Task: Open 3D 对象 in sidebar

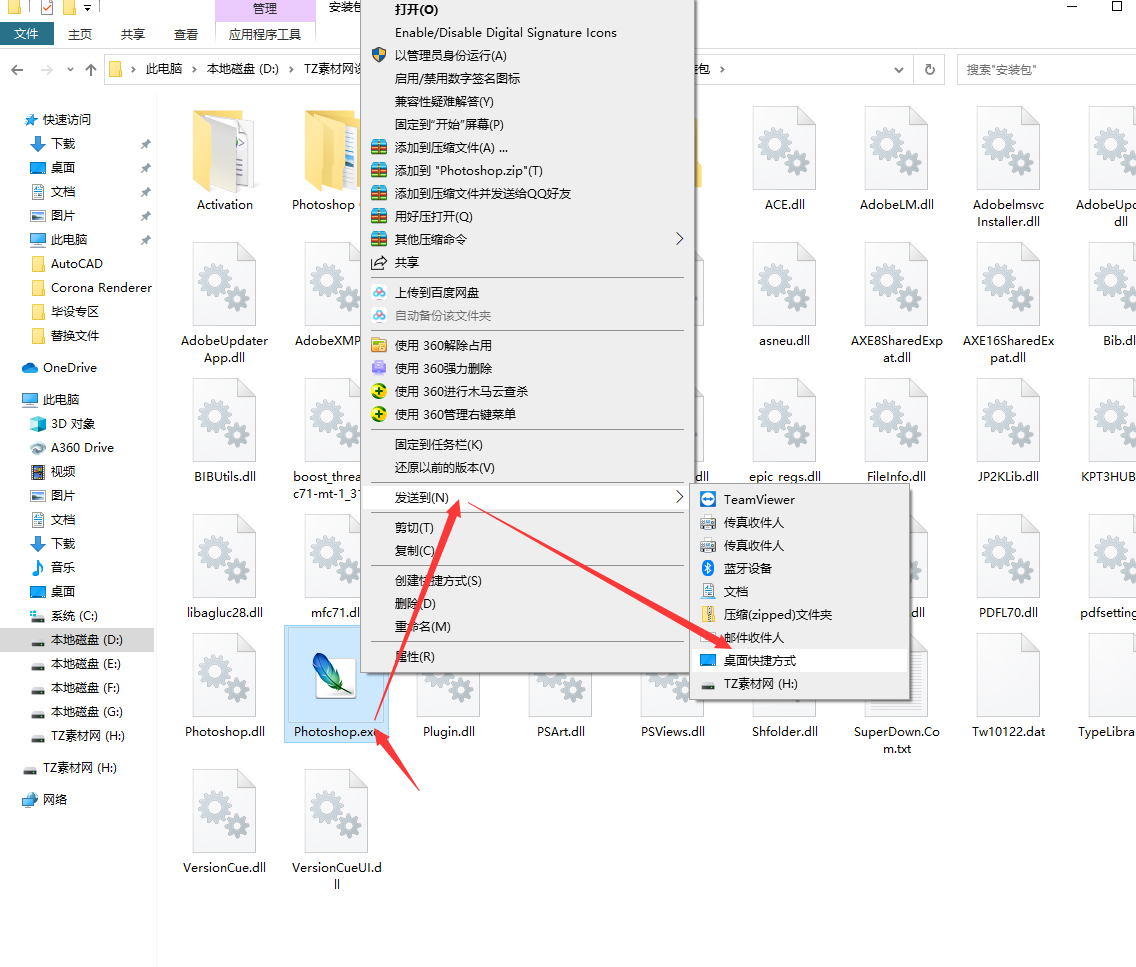Action: click(x=72, y=424)
